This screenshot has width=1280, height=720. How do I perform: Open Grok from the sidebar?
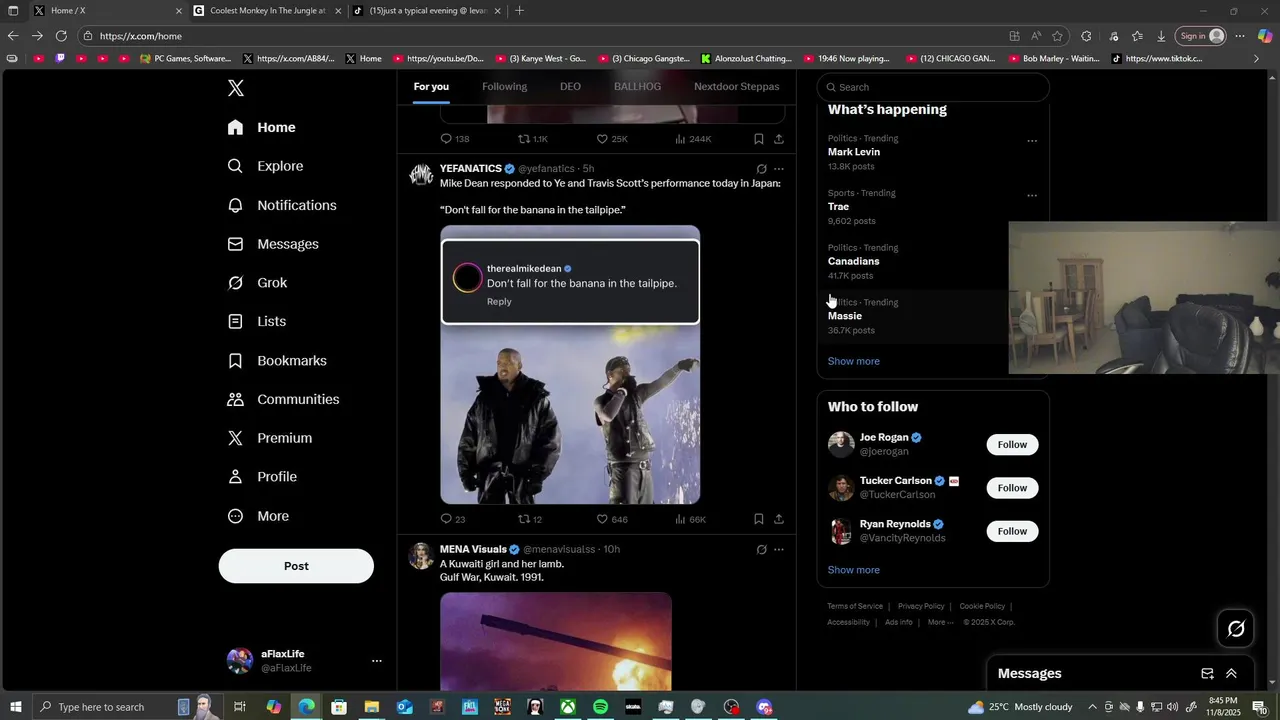257,283
